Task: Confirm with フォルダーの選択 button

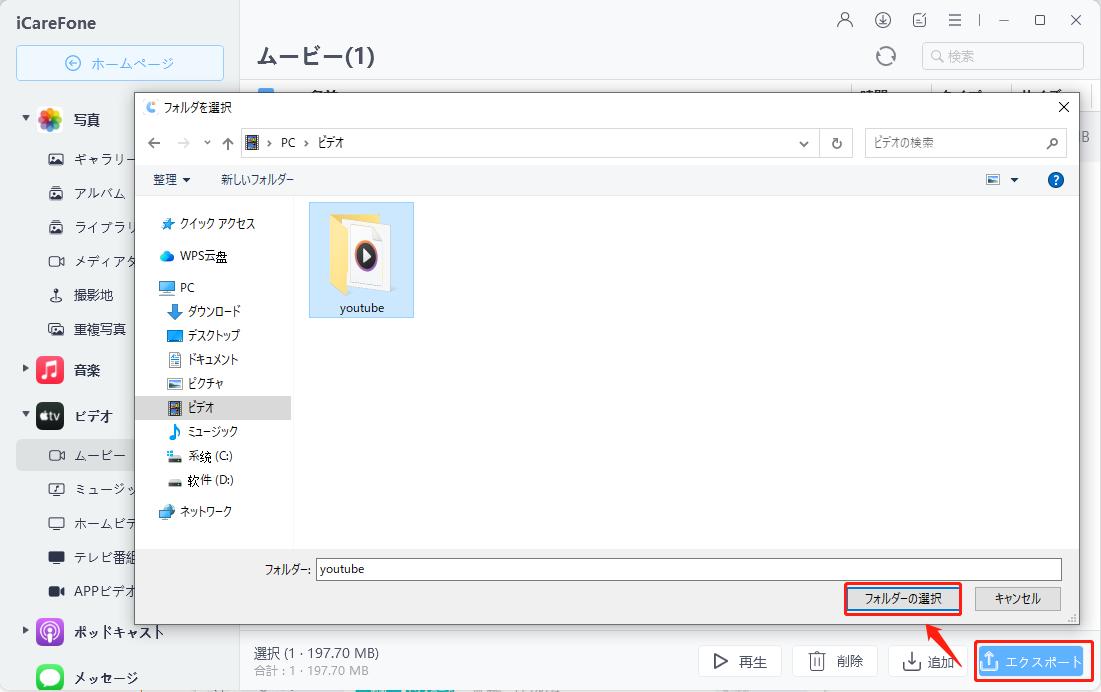Action: click(902, 599)
